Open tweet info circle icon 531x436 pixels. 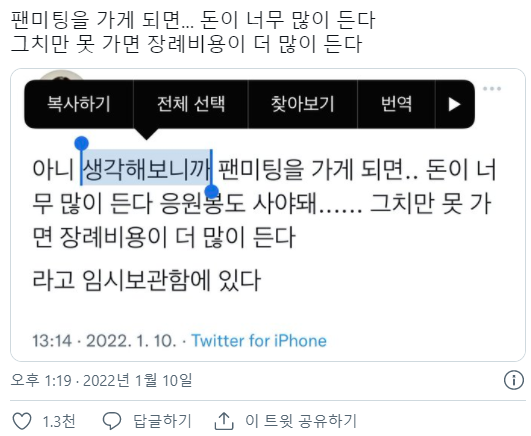coord(514,380)
